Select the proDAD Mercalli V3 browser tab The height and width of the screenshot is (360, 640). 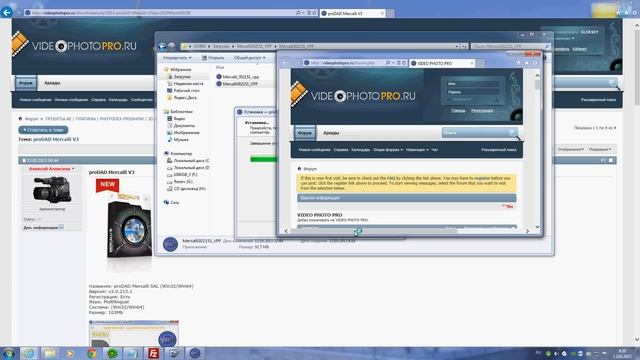click(352, 13)
